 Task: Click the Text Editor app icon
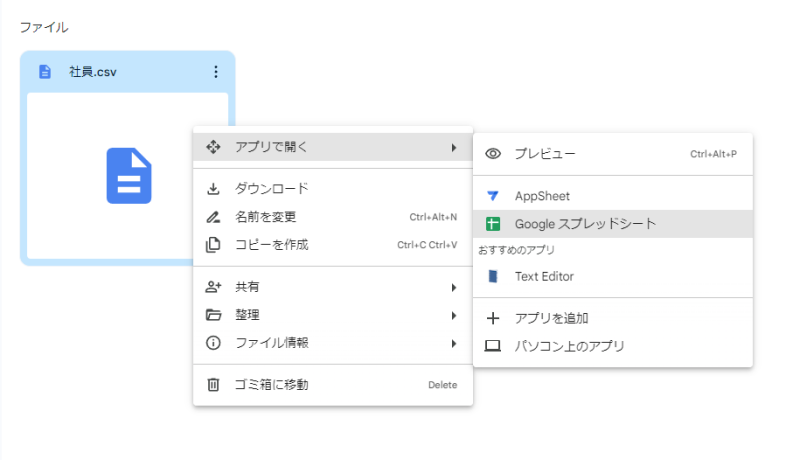(493, 276)
